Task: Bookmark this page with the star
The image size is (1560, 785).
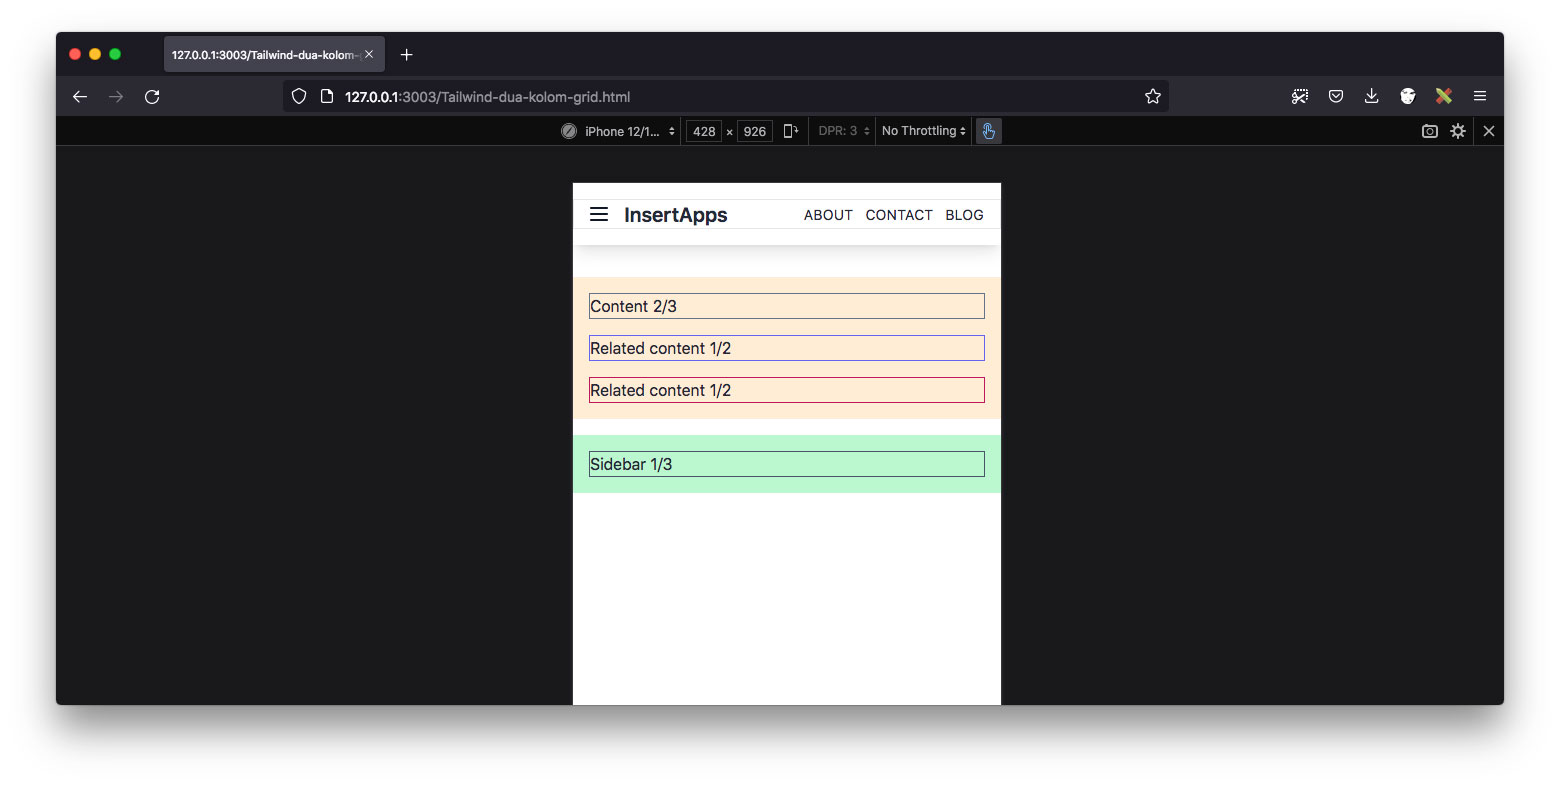Action: pos(1153,97)
